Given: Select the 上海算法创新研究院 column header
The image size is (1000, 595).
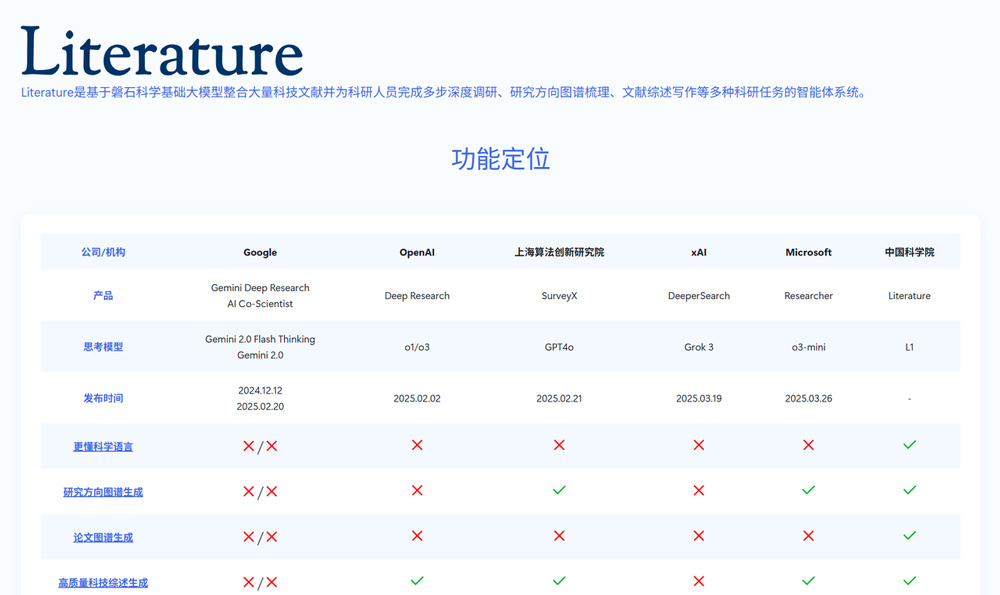Looking at the screenshot, I should (559, 253).
